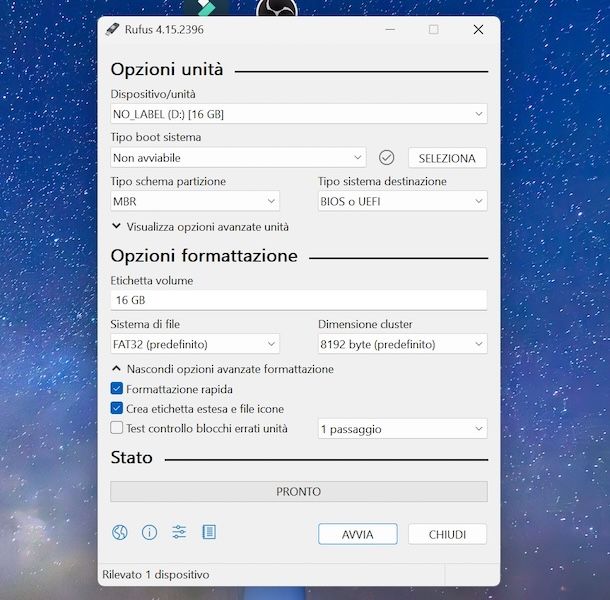Click the 'Tipo sistema destinazione' label

click(382, 181)
